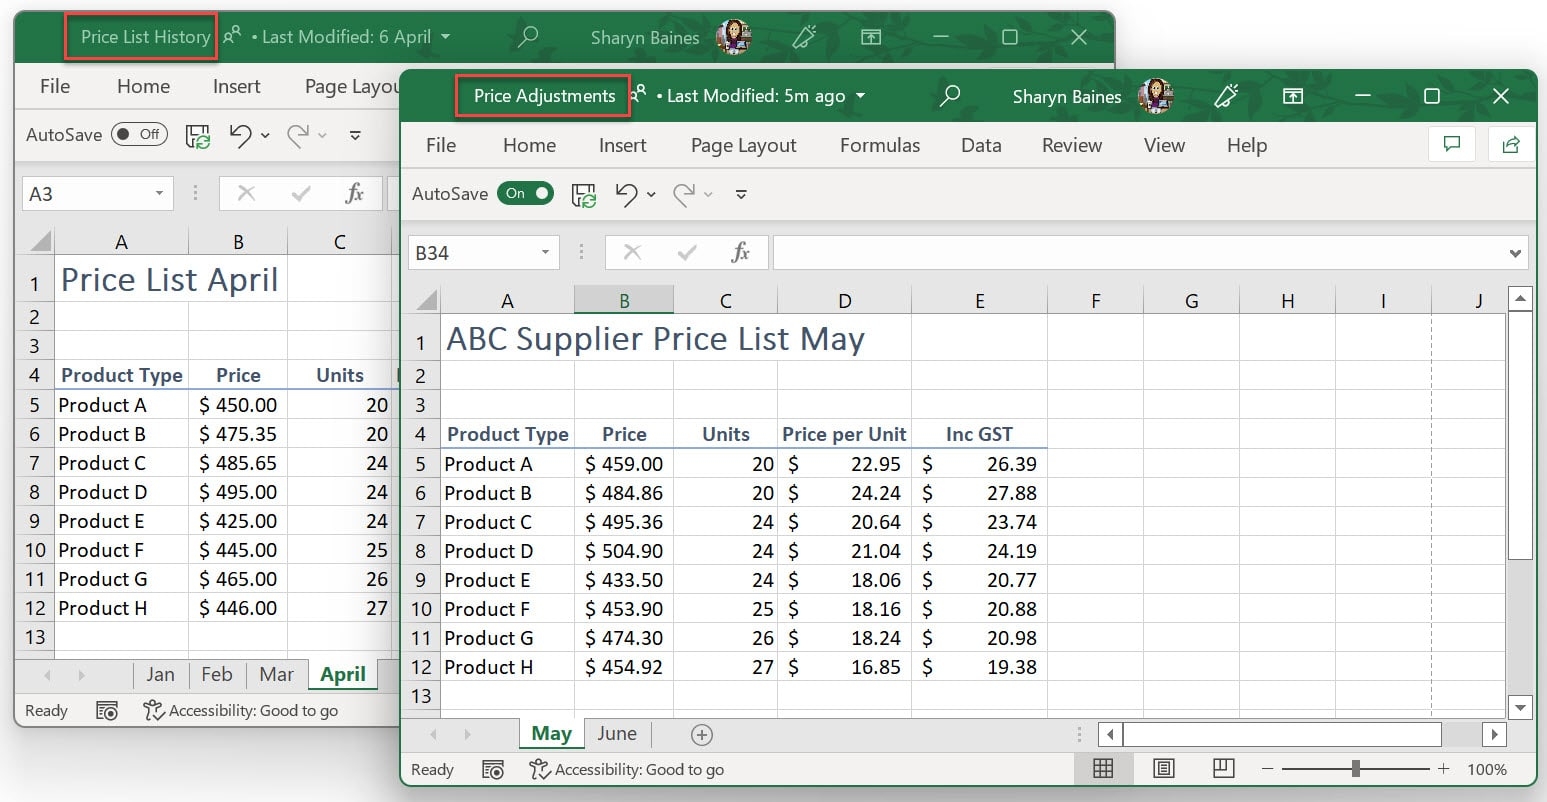Adjust the zoom slider

pos(1355,769)
